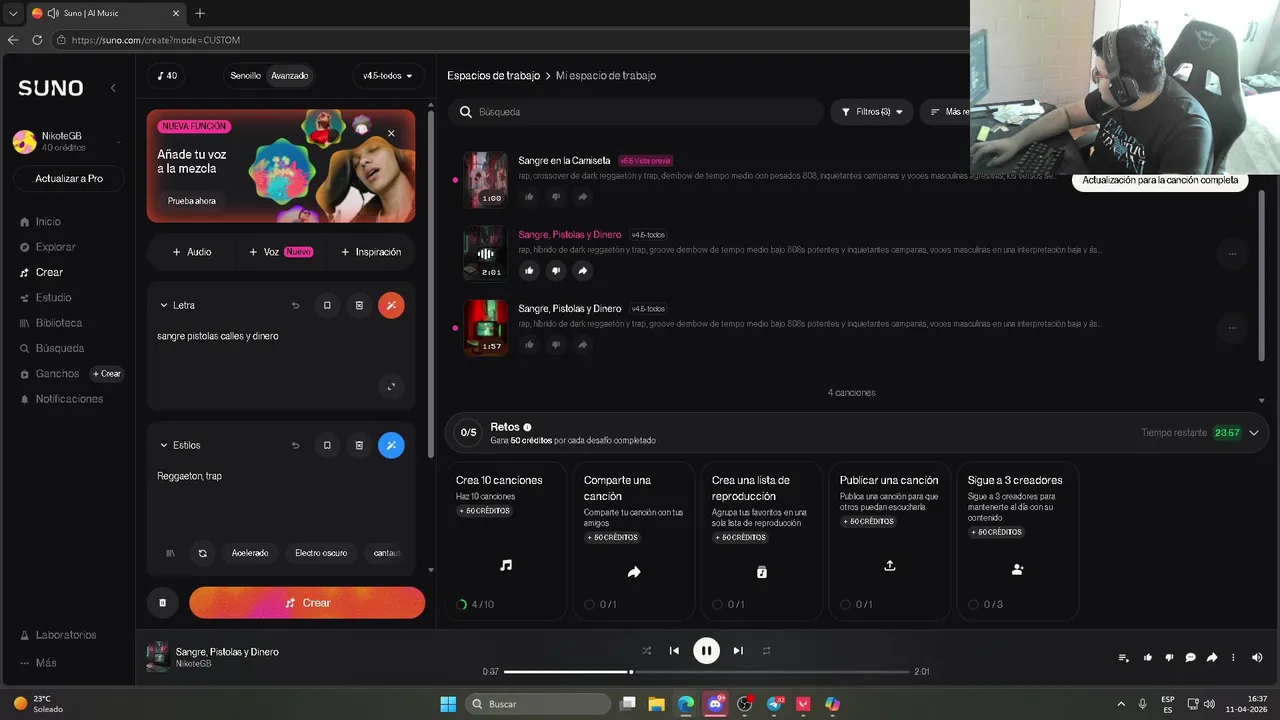Pause the current song
Viewport: 1280px width, 720px height.
pos(706,651)
